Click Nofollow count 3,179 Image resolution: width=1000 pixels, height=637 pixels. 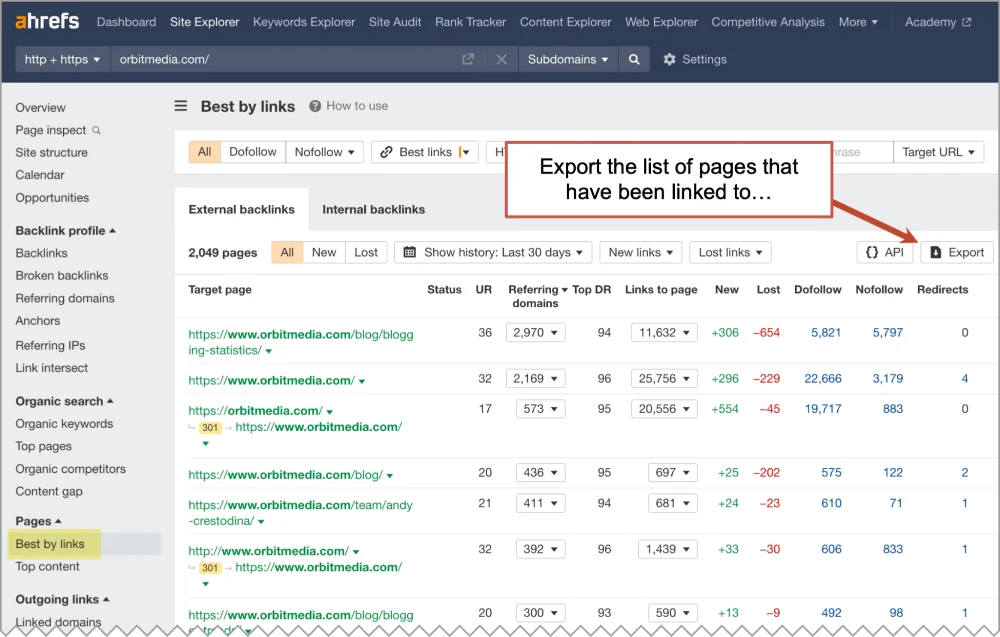(888, 378)
